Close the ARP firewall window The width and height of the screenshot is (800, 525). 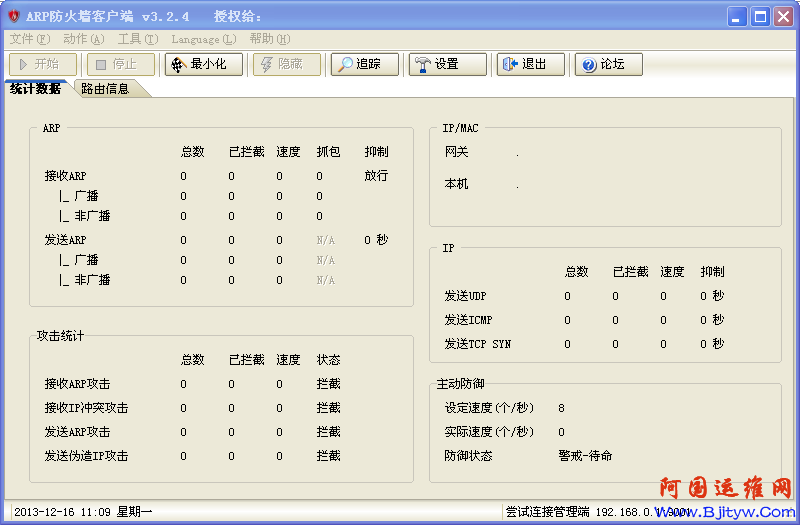click(x=782, y=16)
